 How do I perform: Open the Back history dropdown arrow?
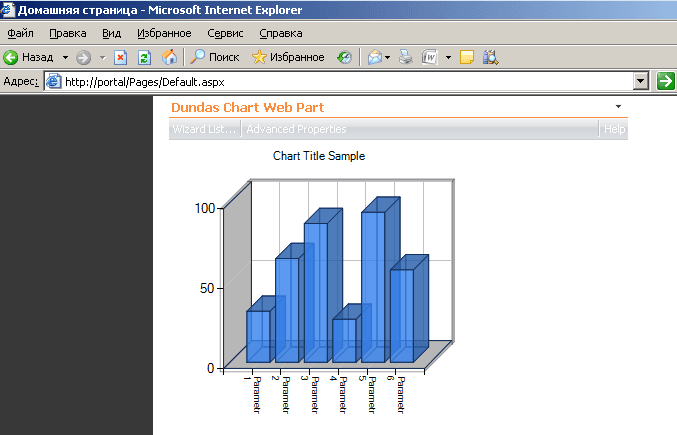[x=65, y=57]
